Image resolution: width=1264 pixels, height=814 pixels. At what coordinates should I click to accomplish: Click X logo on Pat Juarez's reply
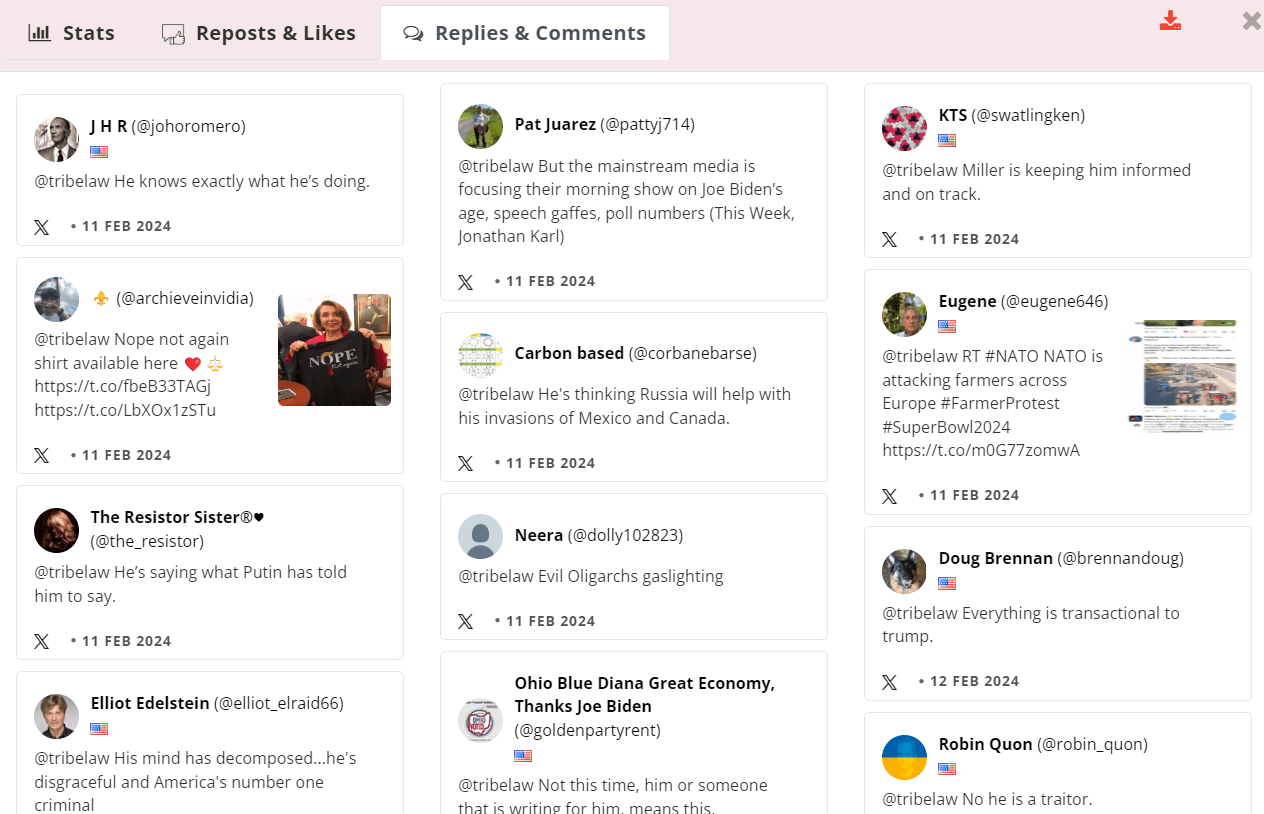click(465, 282)
